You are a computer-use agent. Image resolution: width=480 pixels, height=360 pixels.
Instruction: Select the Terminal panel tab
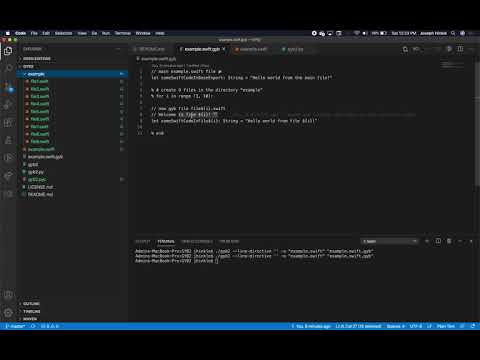pos(166,241)
